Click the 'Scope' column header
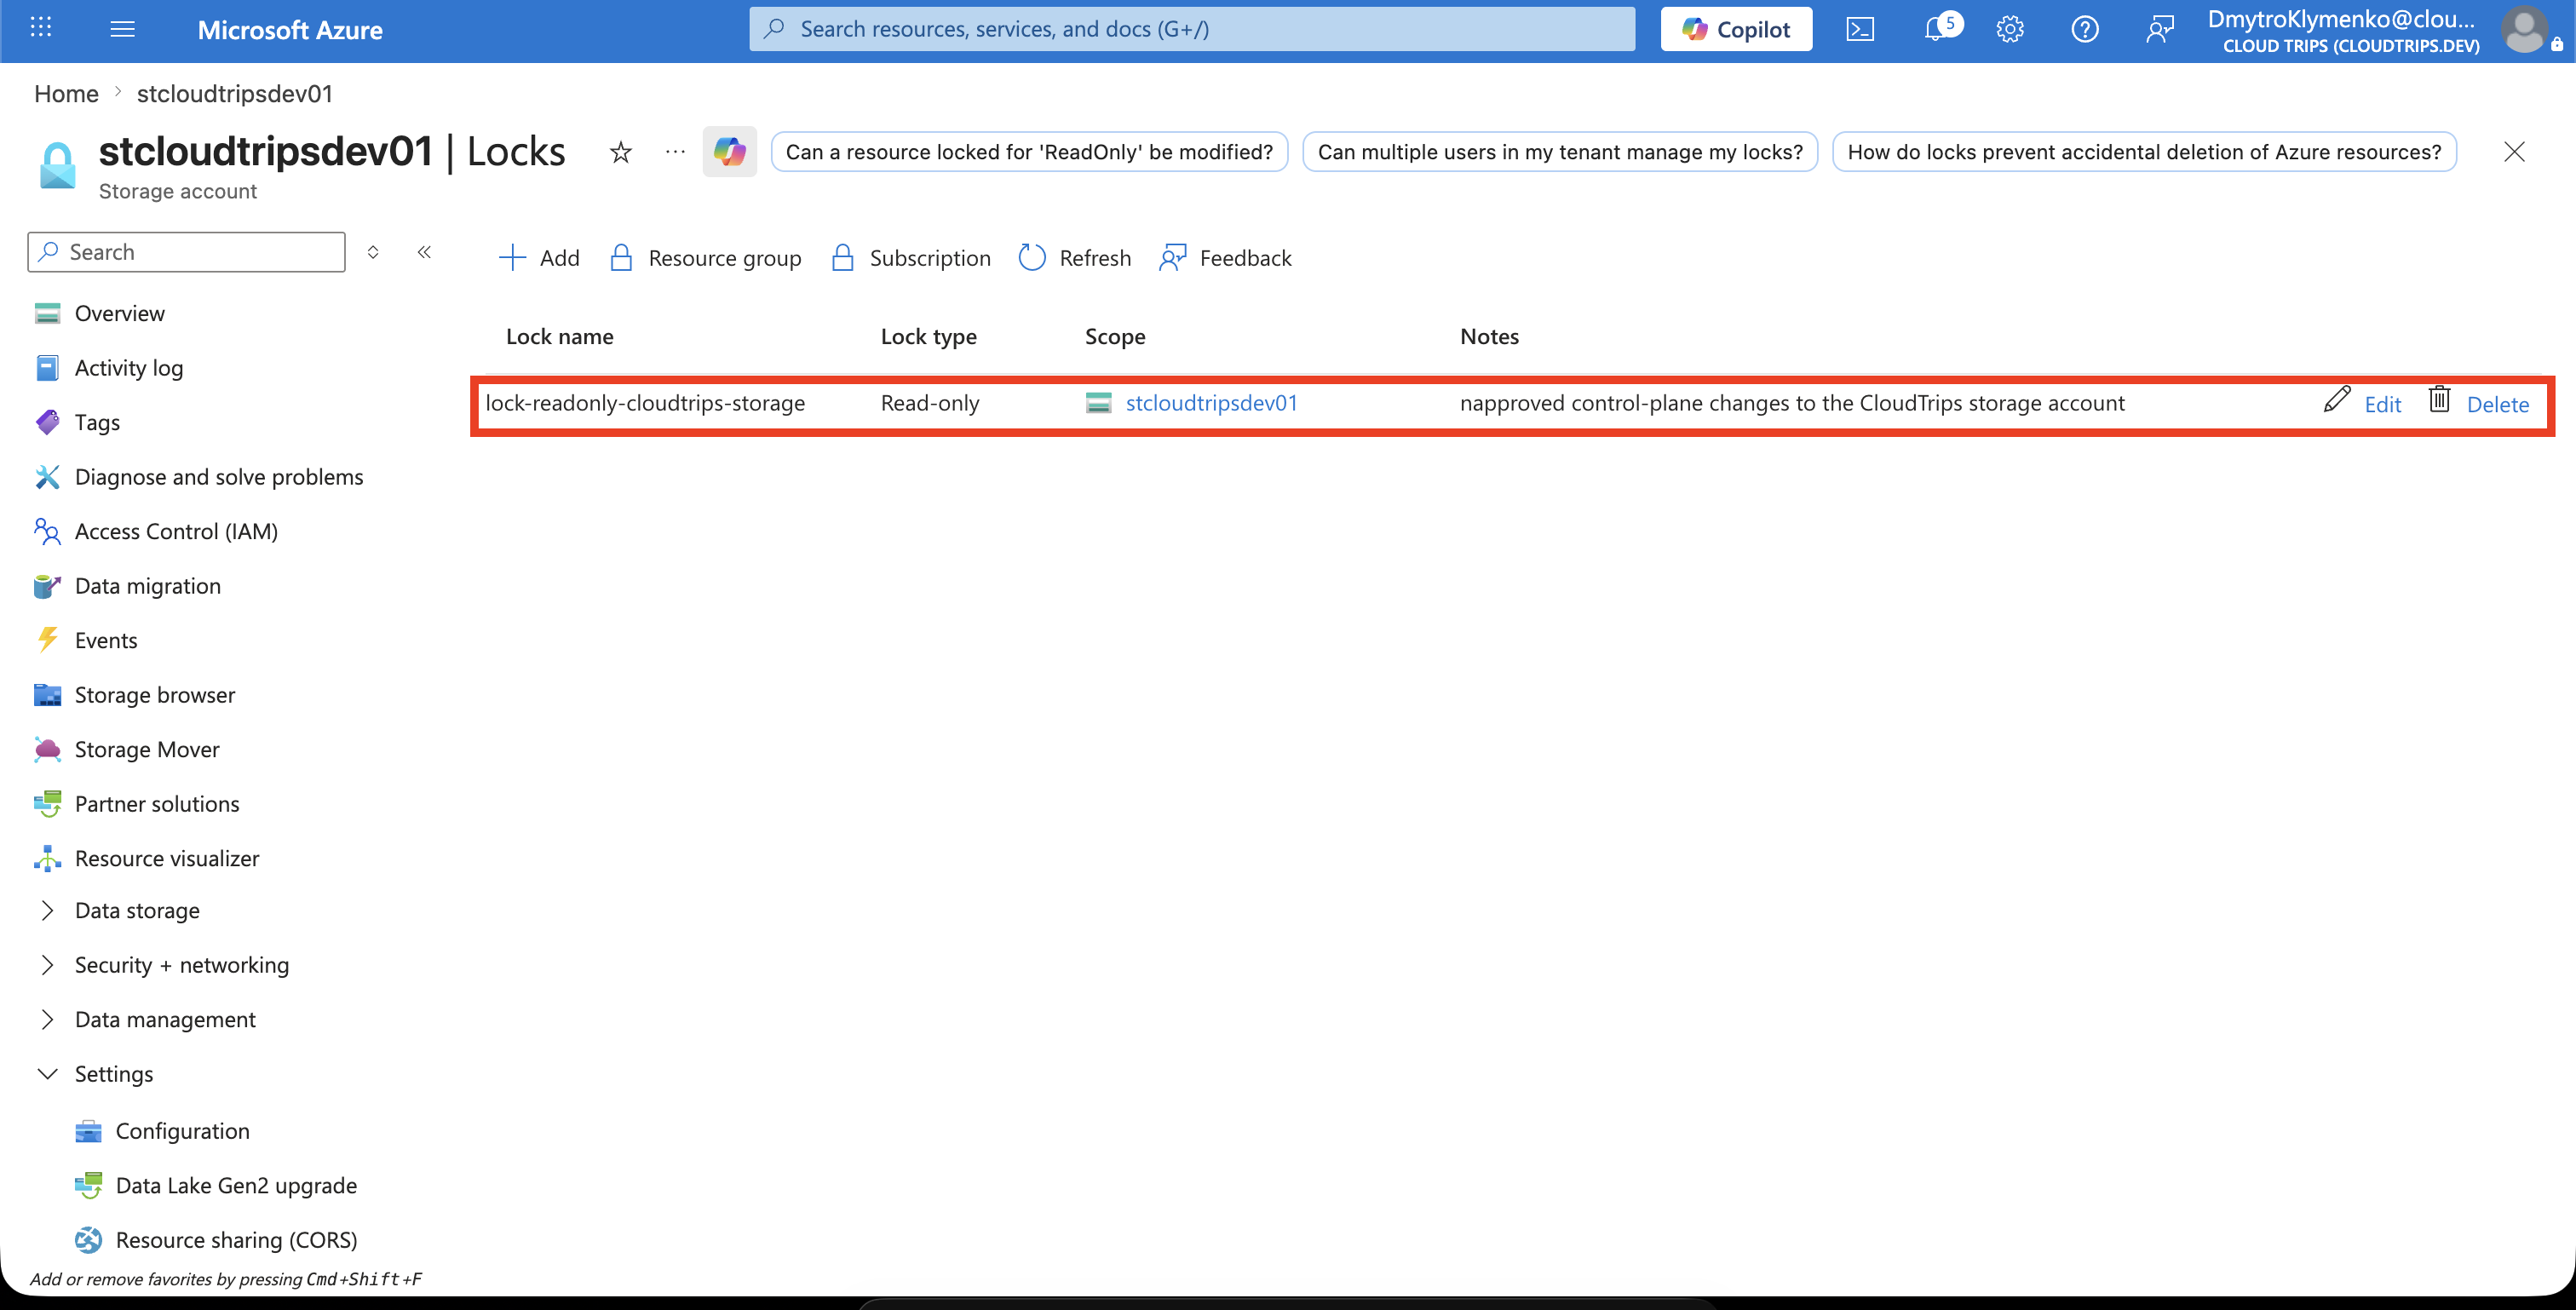 point(1115,337)
